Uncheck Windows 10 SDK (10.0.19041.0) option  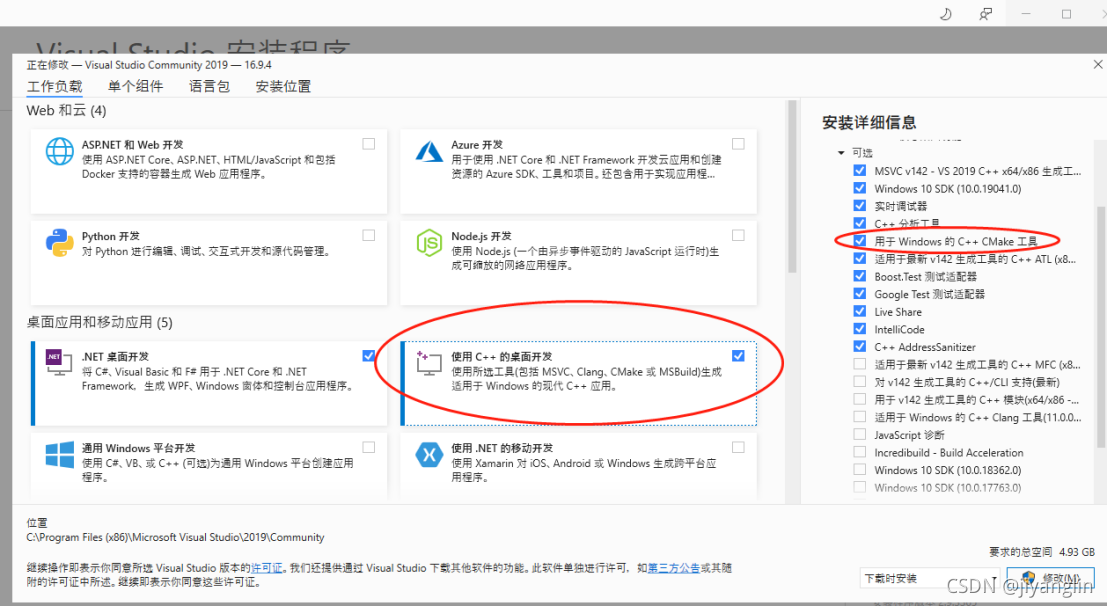859,188
